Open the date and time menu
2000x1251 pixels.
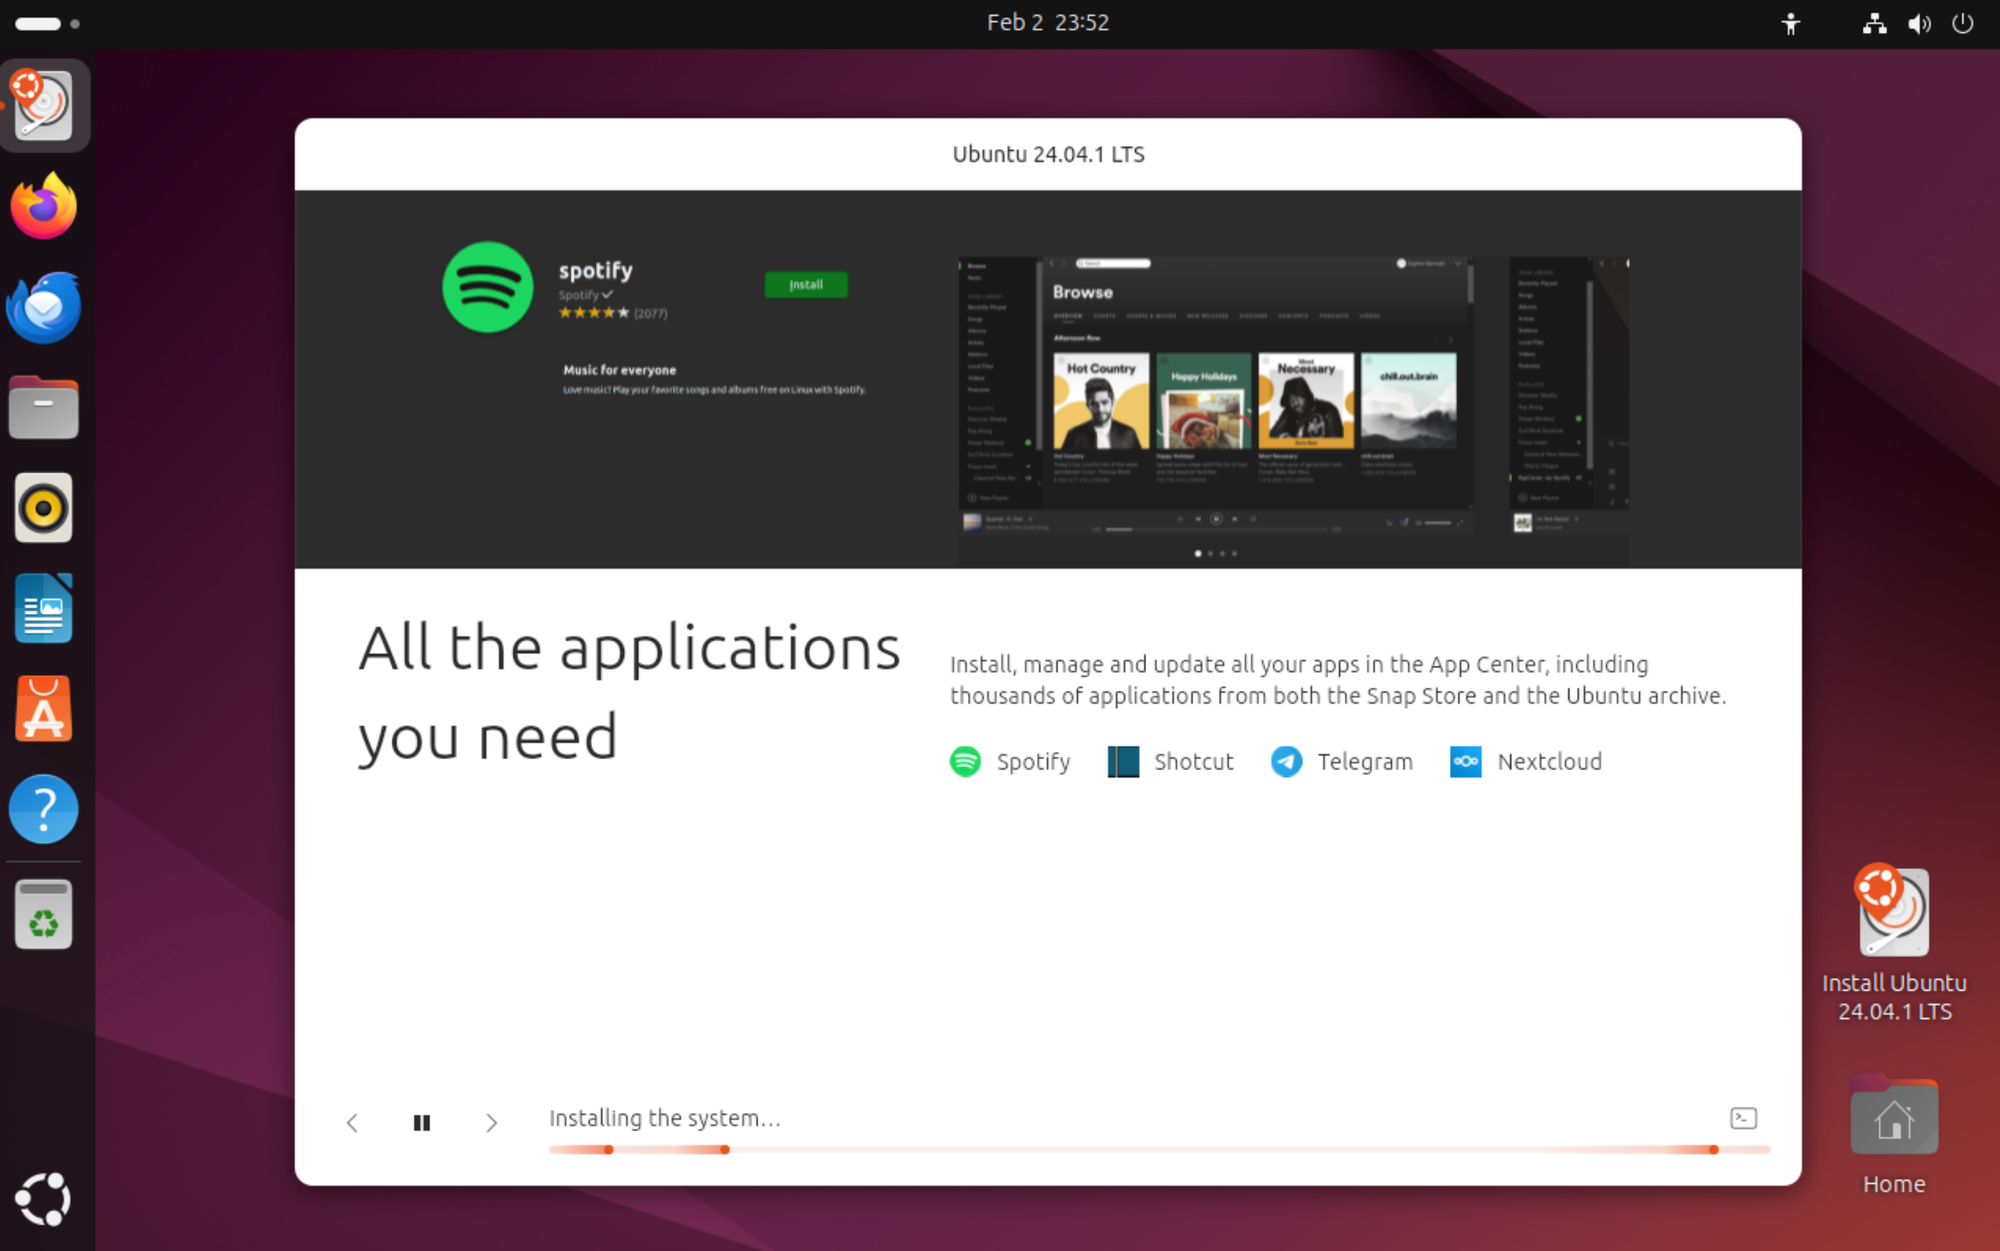pyautogui.click(x=1047, y=22)
